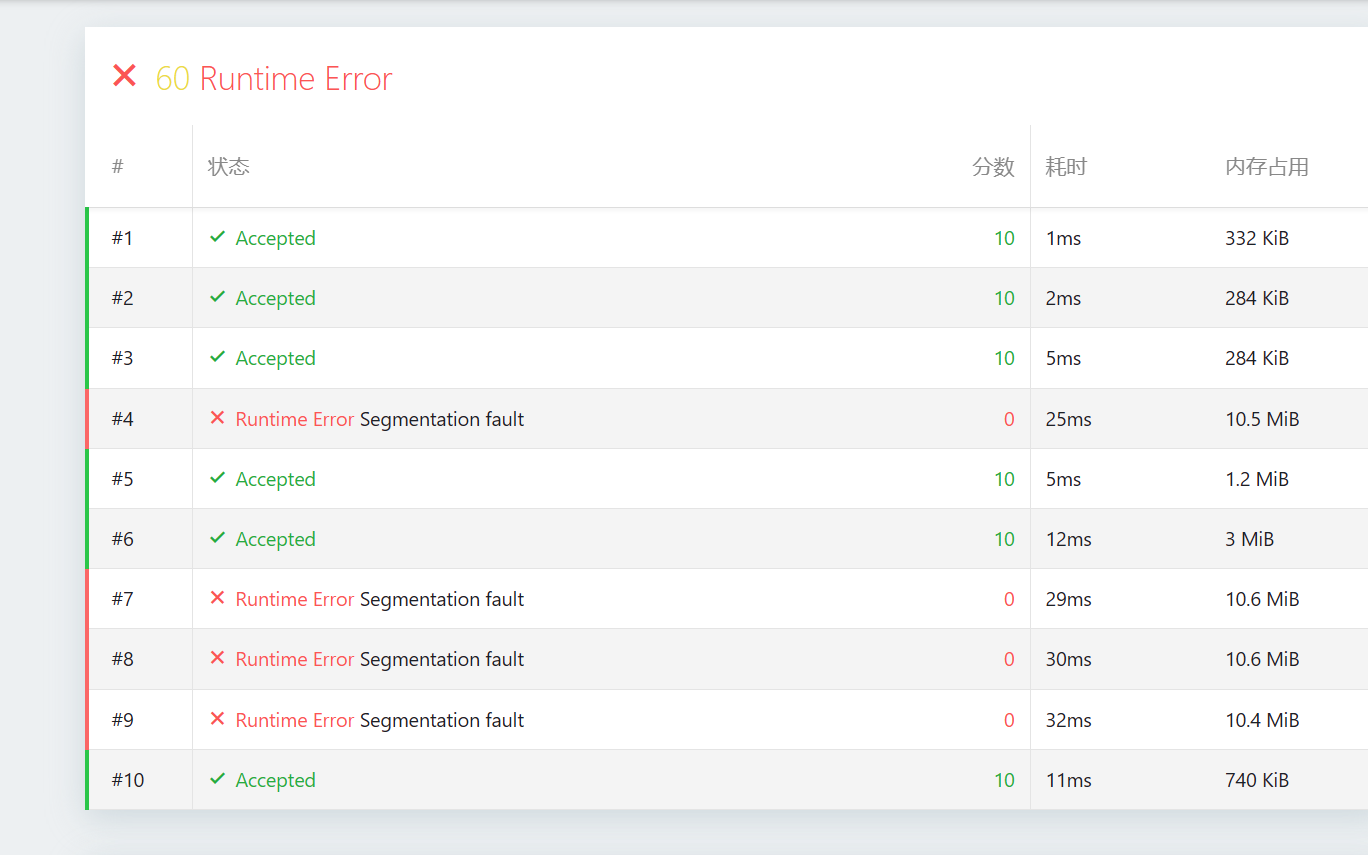Click the green checkmark icon in row #5
The image size is (1368, 855).
point(217,478)
